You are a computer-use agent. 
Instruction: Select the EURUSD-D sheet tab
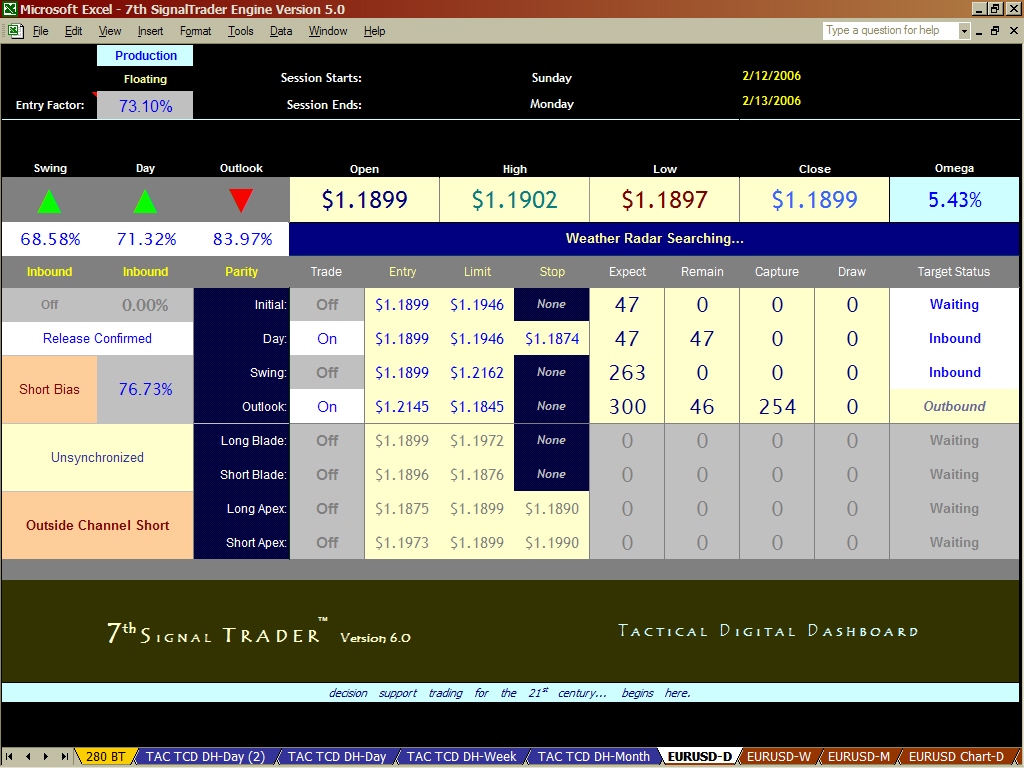pos(699,757)
